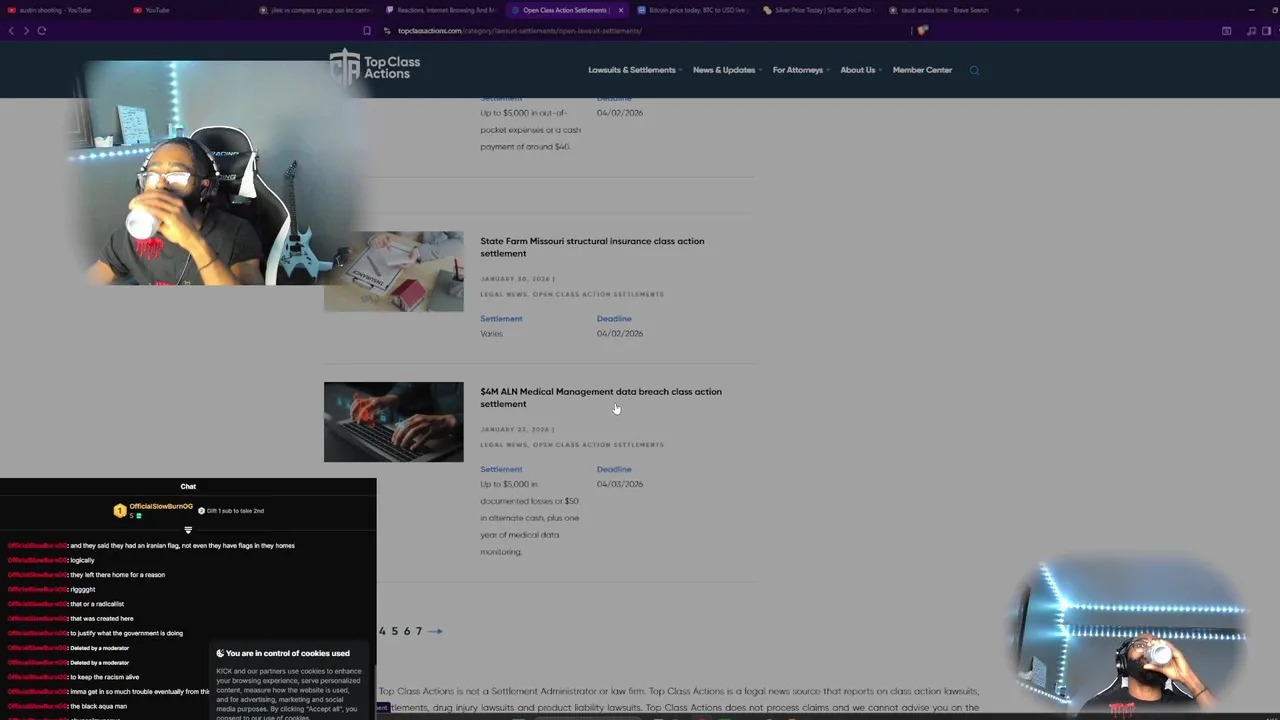
Task: Go to page 5 in pagination
Action: point(394,631)
